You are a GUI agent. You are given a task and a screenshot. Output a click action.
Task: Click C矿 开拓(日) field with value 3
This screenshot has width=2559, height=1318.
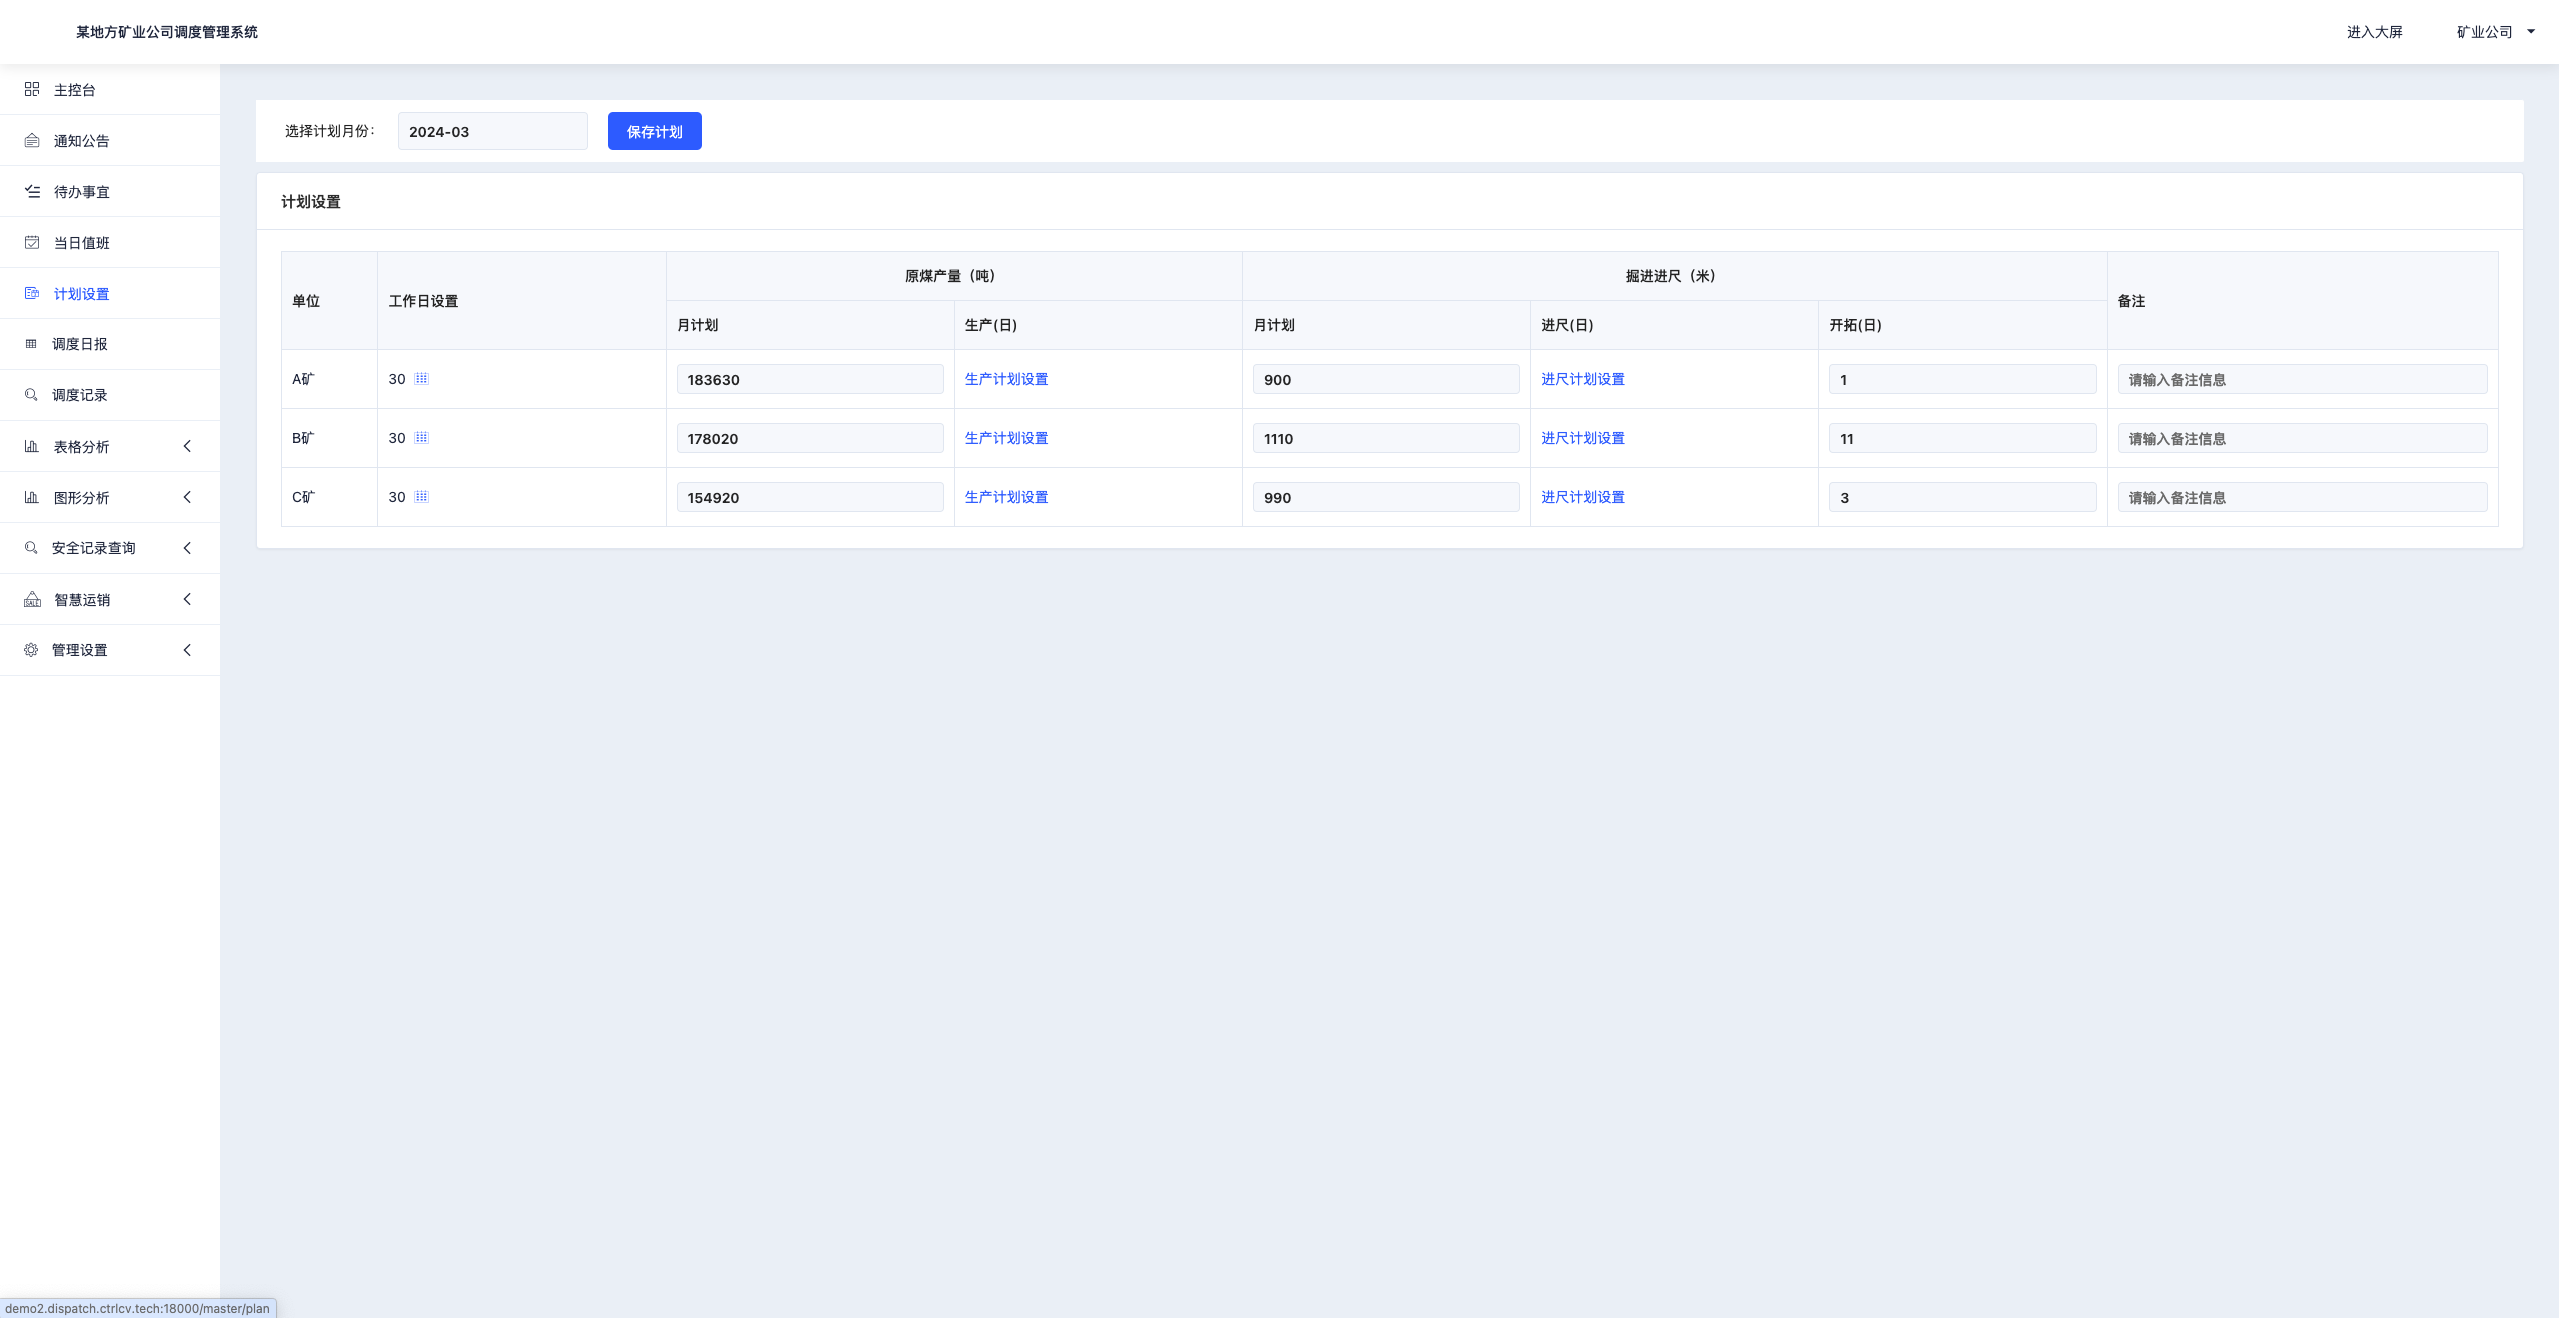point(1962,497)
